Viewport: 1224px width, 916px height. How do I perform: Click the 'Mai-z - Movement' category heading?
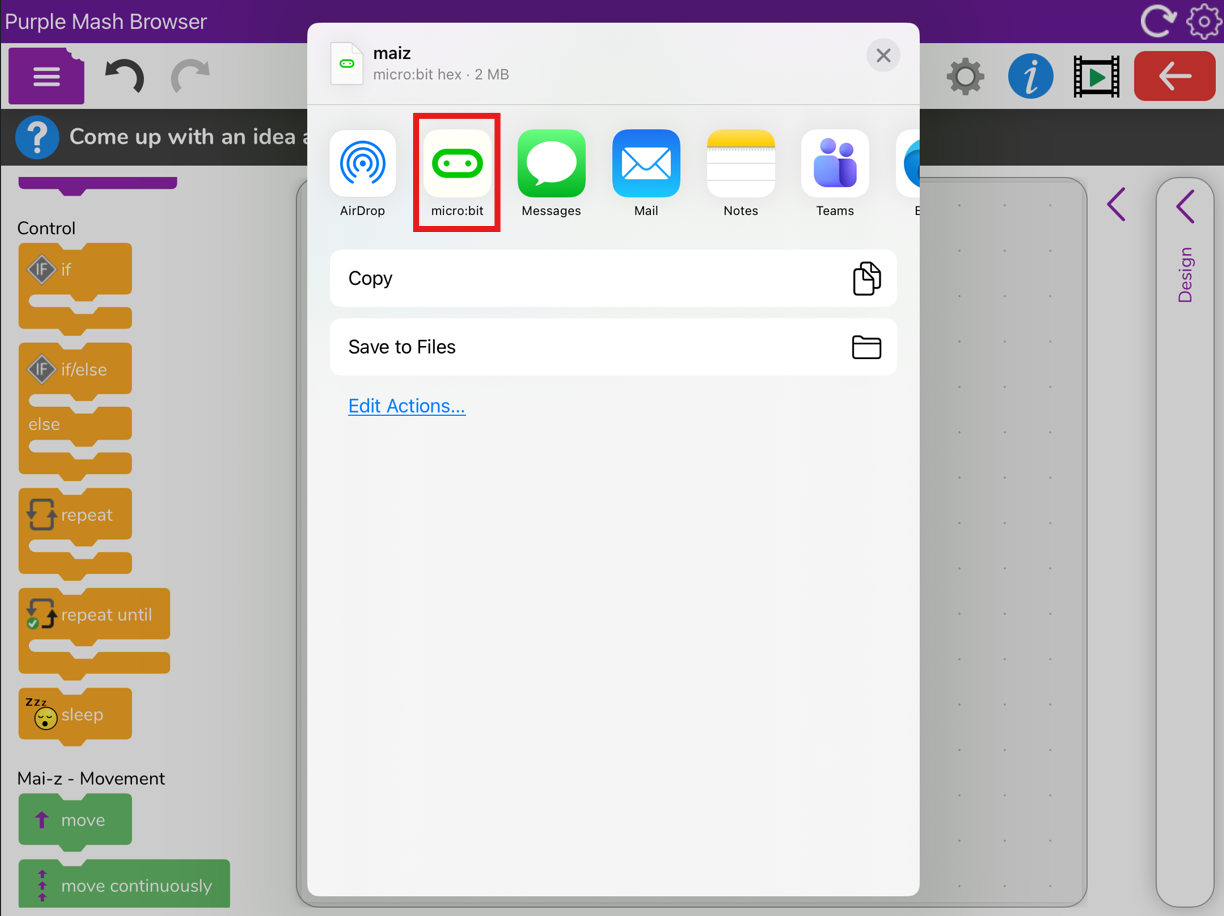[x=91, y=778]
